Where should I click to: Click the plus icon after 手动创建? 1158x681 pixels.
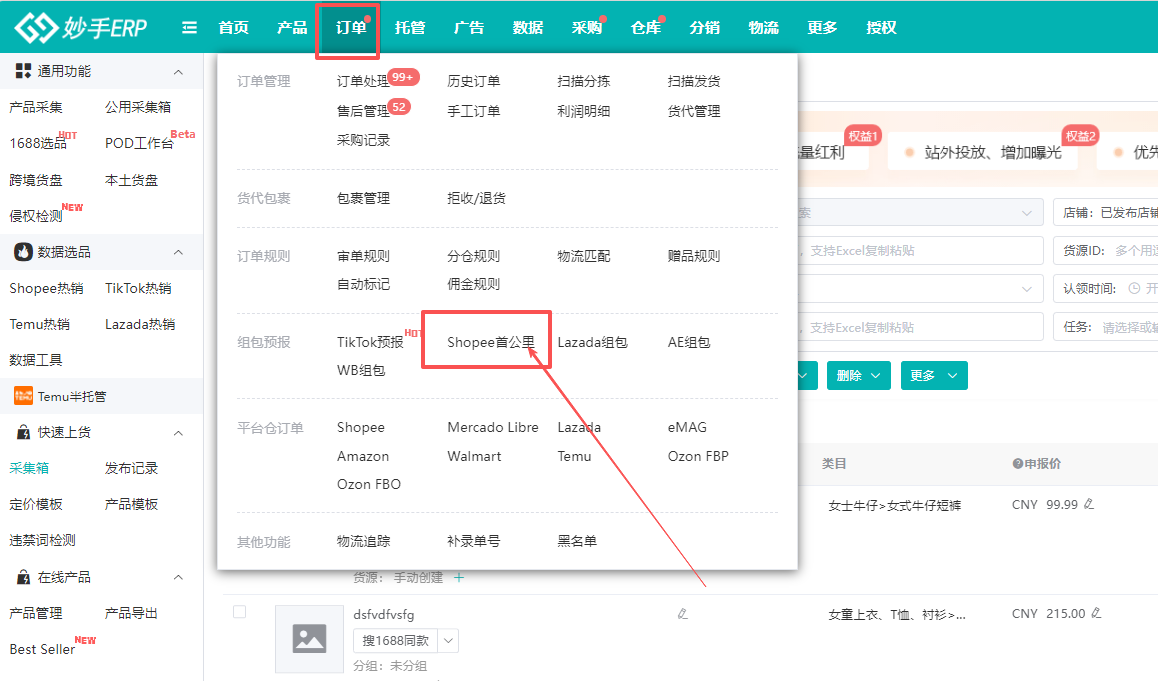[459, 578]
